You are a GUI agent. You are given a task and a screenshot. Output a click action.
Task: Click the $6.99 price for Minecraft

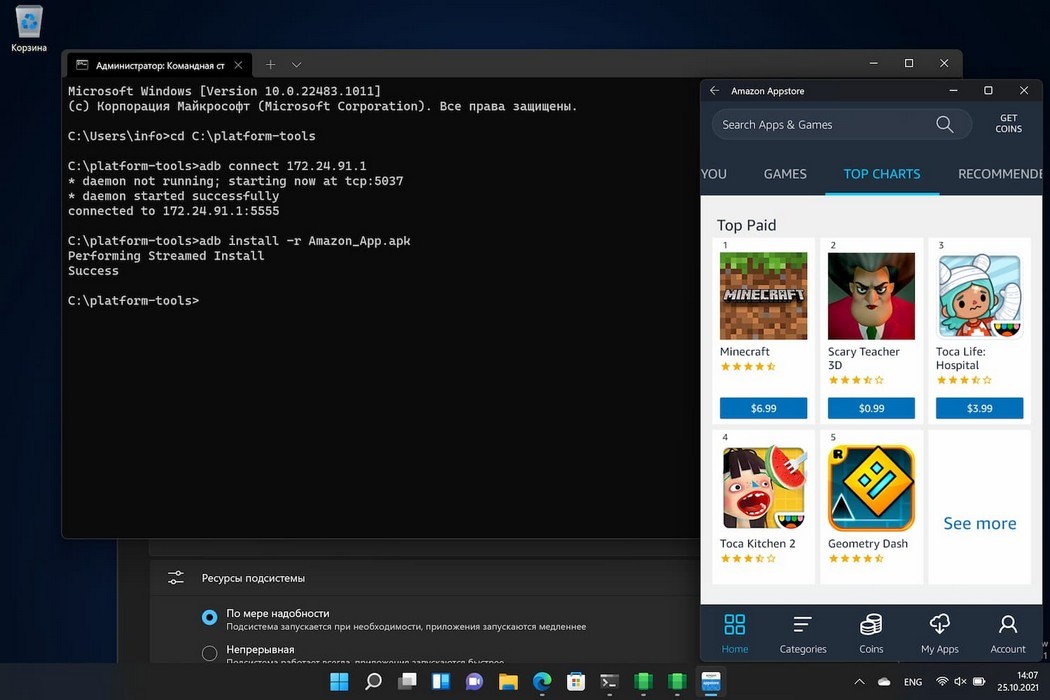(x=763, y=408)
